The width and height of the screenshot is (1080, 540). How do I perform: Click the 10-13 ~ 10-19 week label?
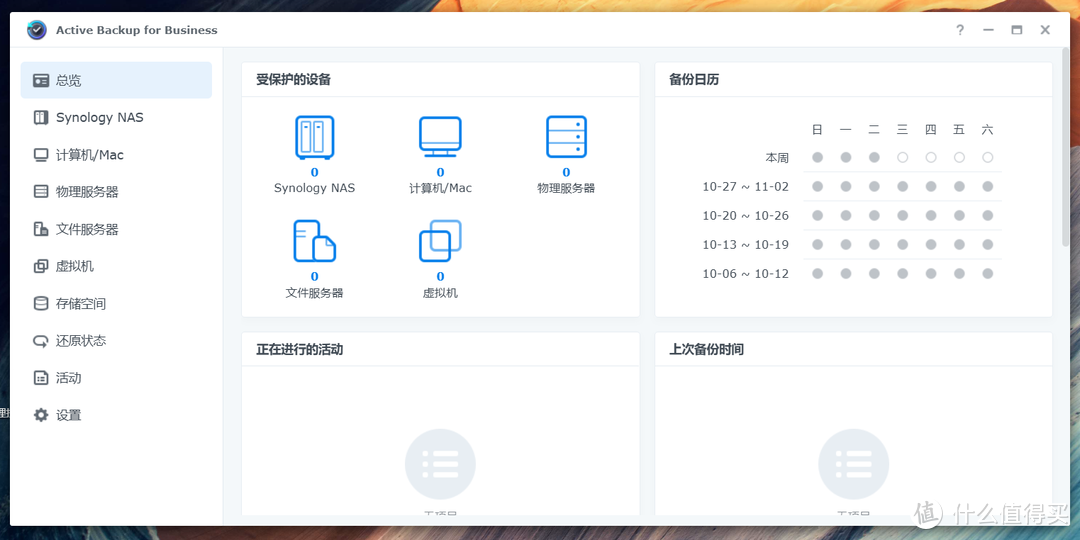coord(746,245)
